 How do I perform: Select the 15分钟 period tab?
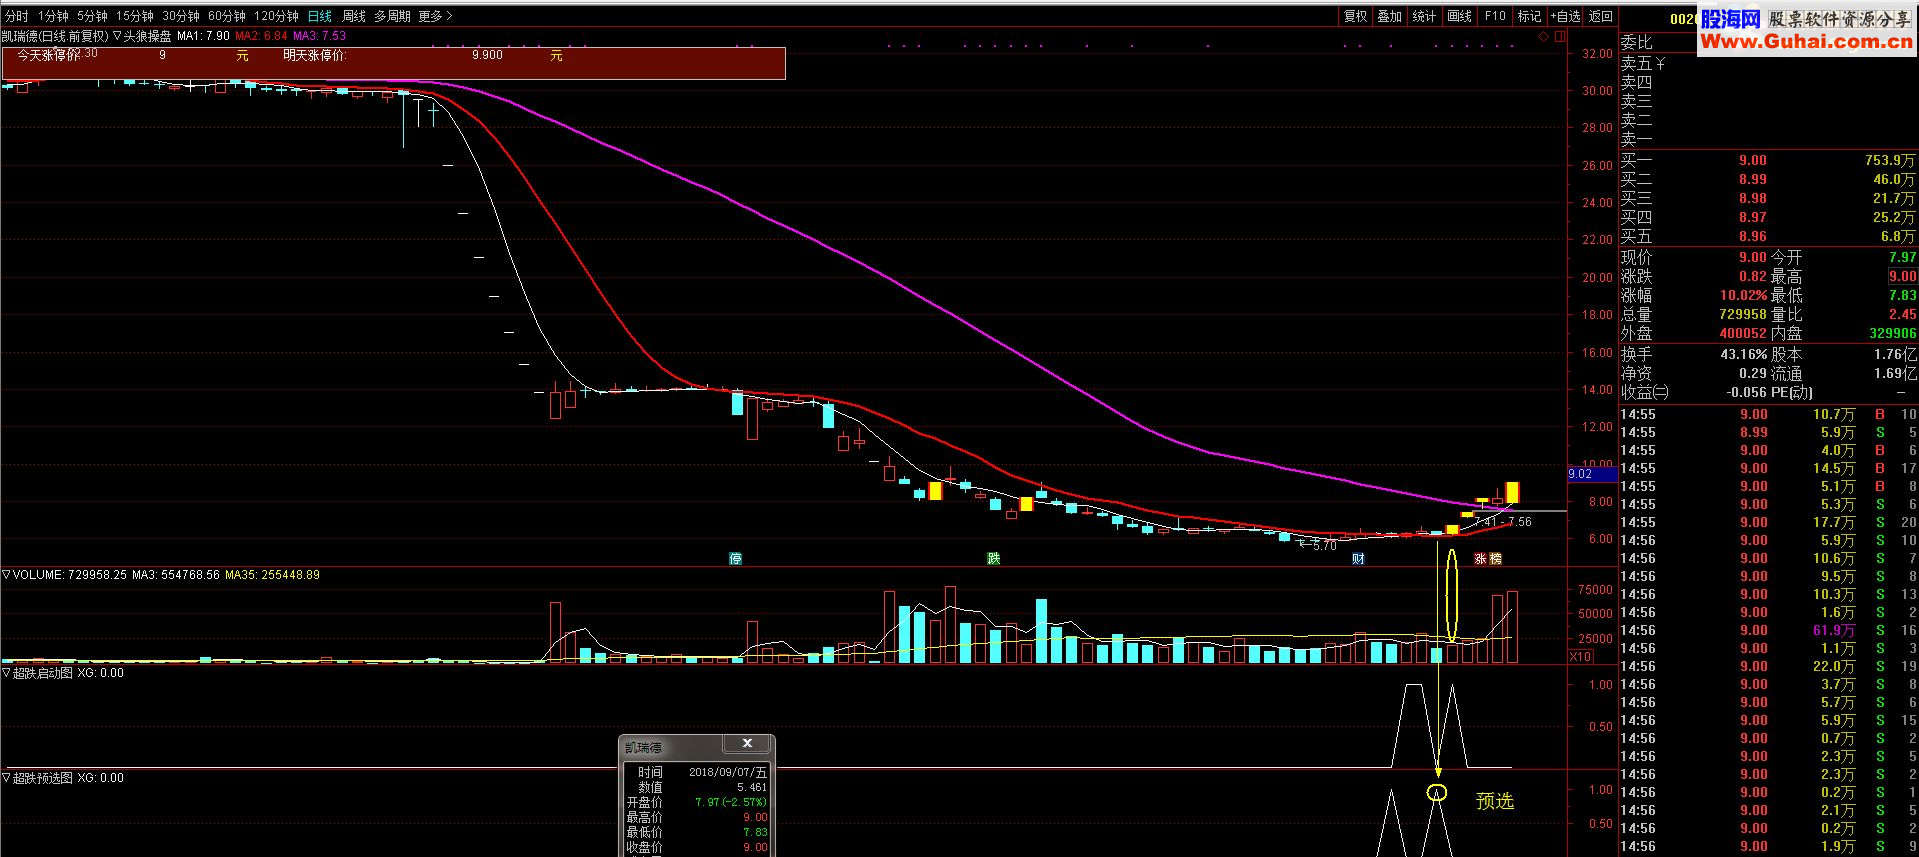pyautogui.click(x=135, y=16)
